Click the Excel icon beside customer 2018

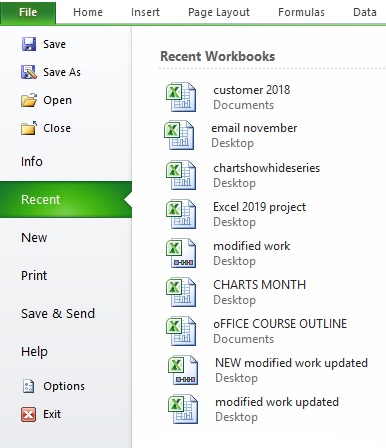181,97
